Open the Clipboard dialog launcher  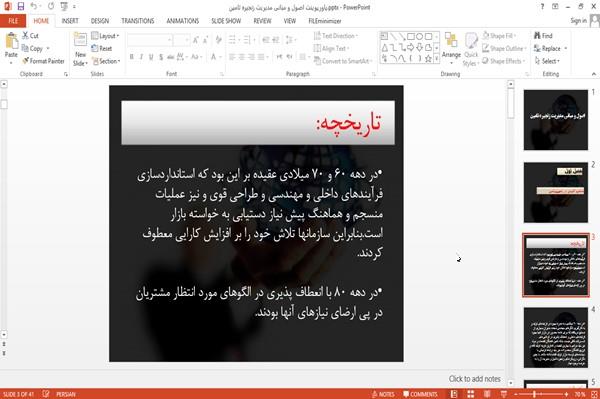coord(66,74)
